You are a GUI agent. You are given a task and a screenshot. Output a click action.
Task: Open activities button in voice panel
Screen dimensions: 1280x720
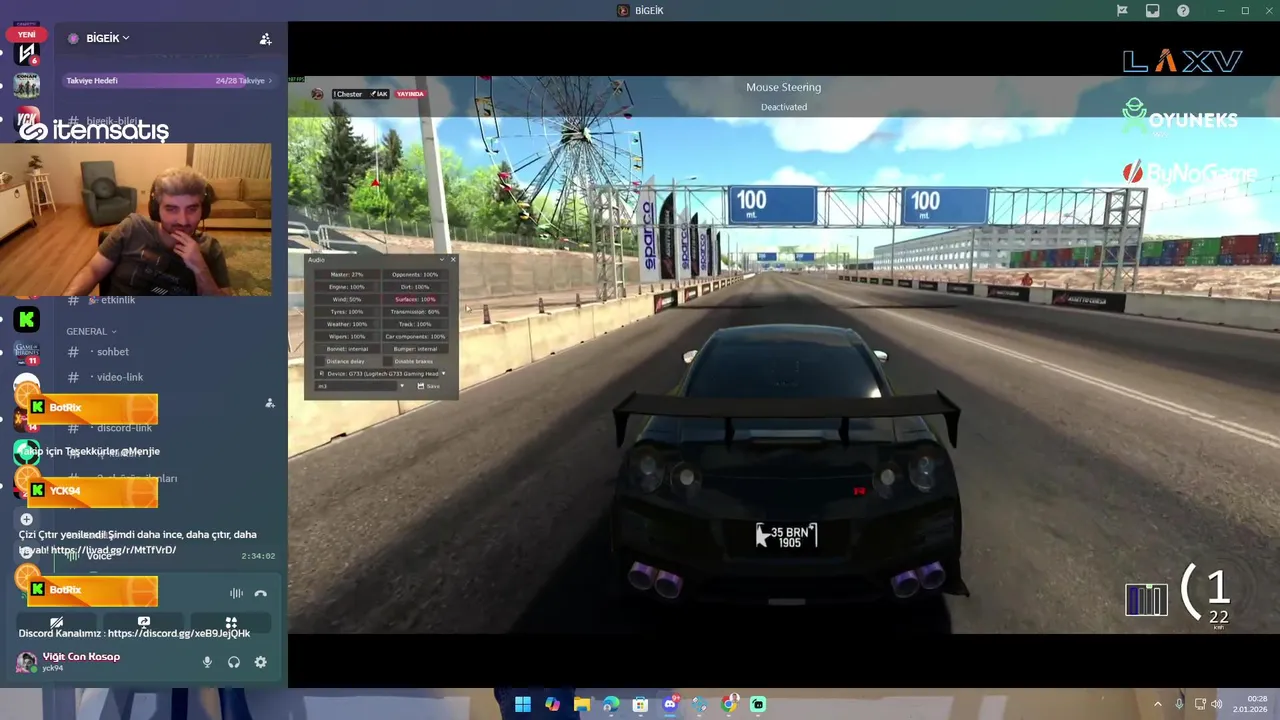coord(231,622)
